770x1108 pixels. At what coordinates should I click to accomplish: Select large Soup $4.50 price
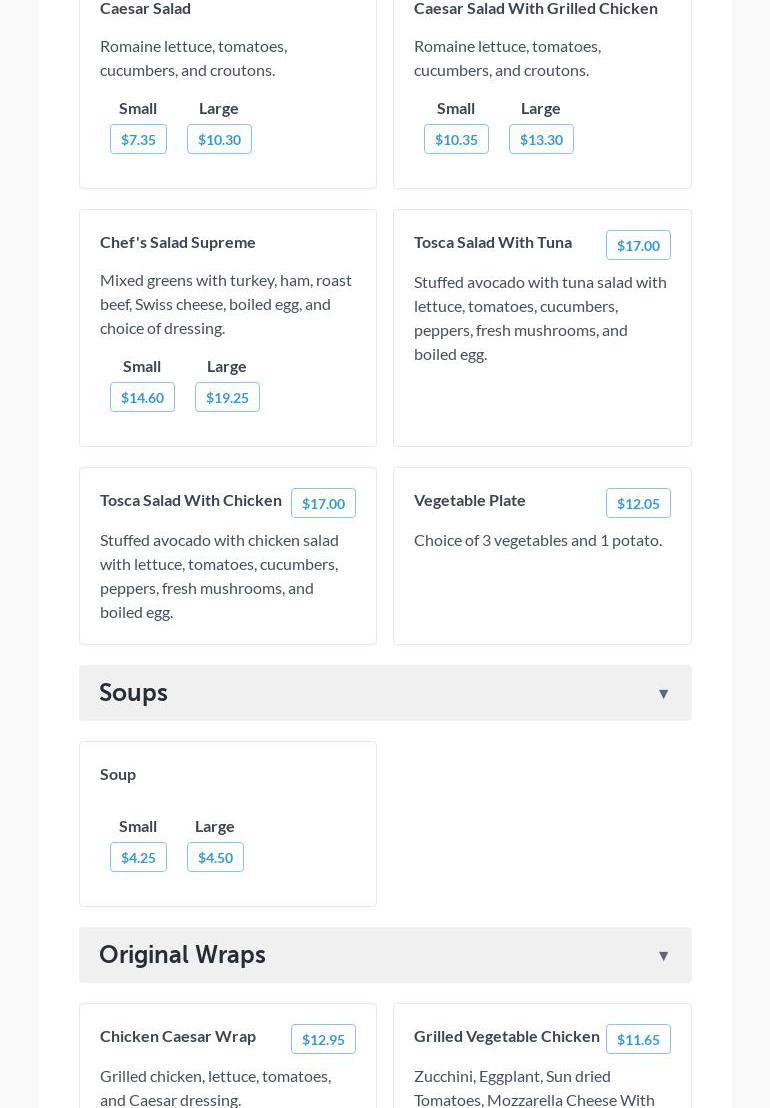215,857
